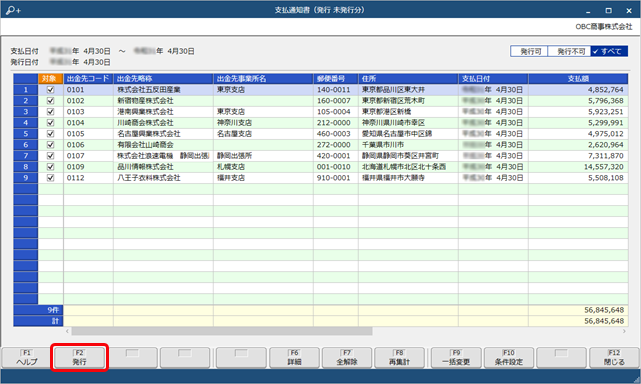Click postal code 910-0001
641x384 pixels.
(x=336, y=178)
